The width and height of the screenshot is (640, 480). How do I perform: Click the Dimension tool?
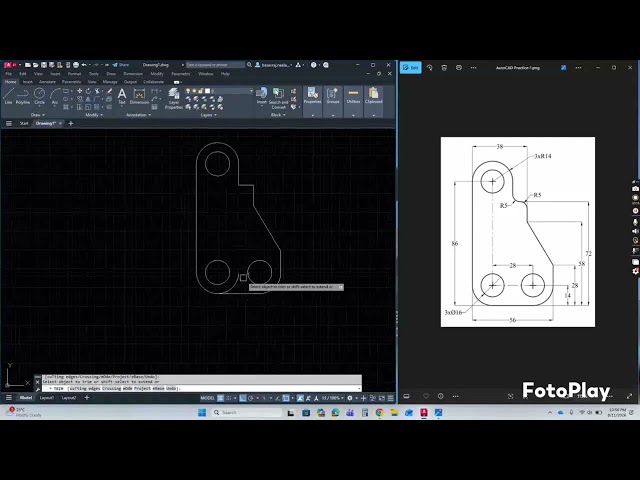139,96
